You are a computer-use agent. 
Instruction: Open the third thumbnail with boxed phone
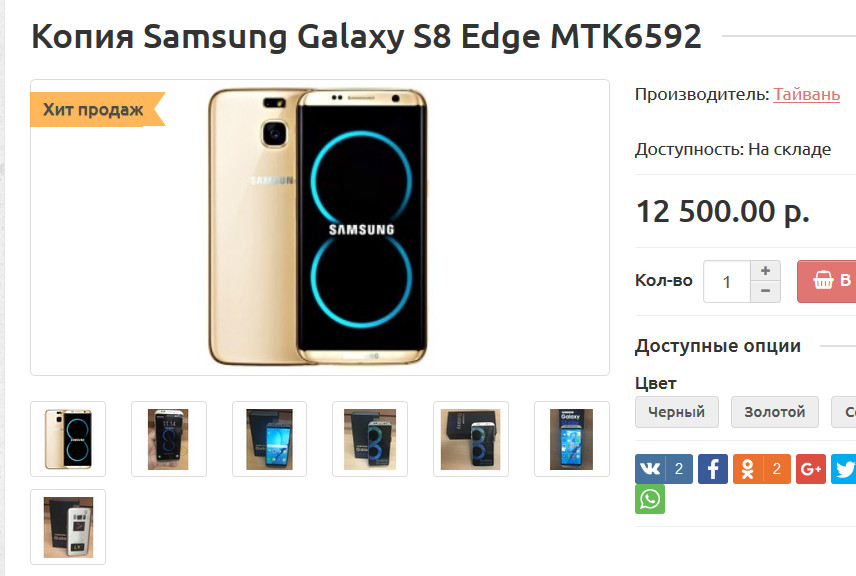point(269,439)
